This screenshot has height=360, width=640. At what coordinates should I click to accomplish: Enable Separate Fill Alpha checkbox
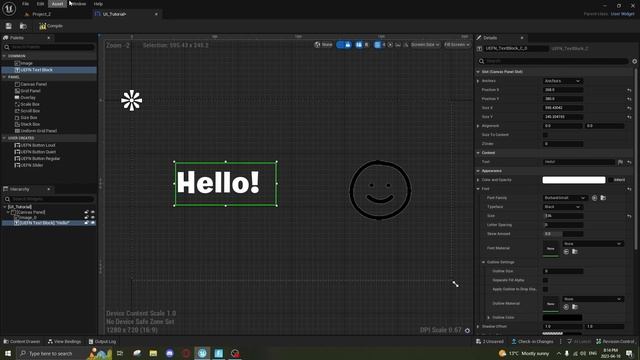pyautogui.click(x=545, y=280)
